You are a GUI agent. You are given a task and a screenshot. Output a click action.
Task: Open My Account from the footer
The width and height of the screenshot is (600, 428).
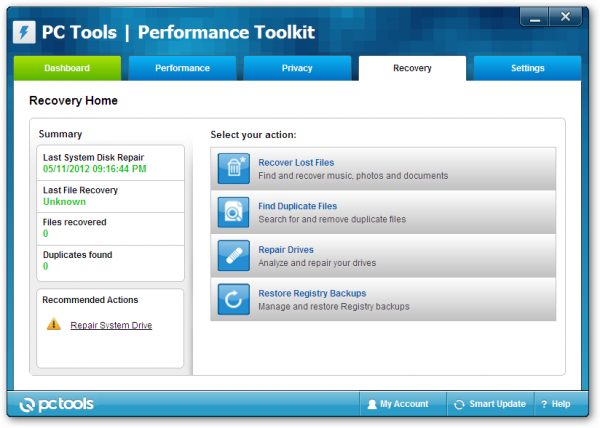tap(403, 404)
